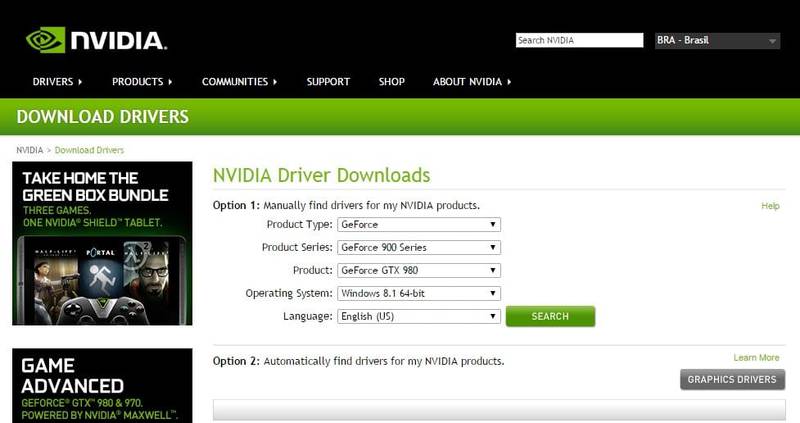Open the Product dropdown showing GeForce GTX 980

pyautogui.click(x=419, y=270)
